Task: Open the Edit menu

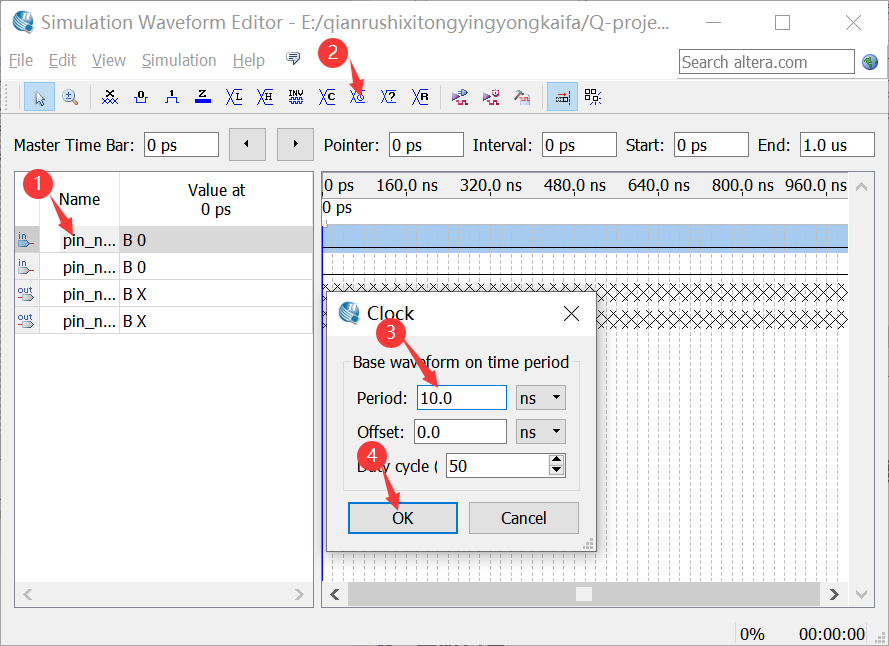Action: (62, 60)
